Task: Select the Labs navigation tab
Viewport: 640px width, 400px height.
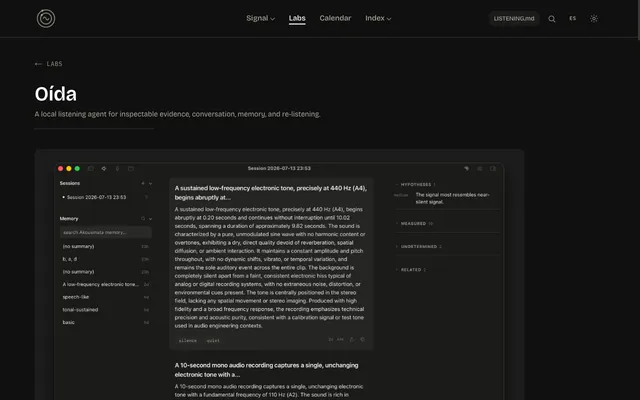Action: pos(297,18)
